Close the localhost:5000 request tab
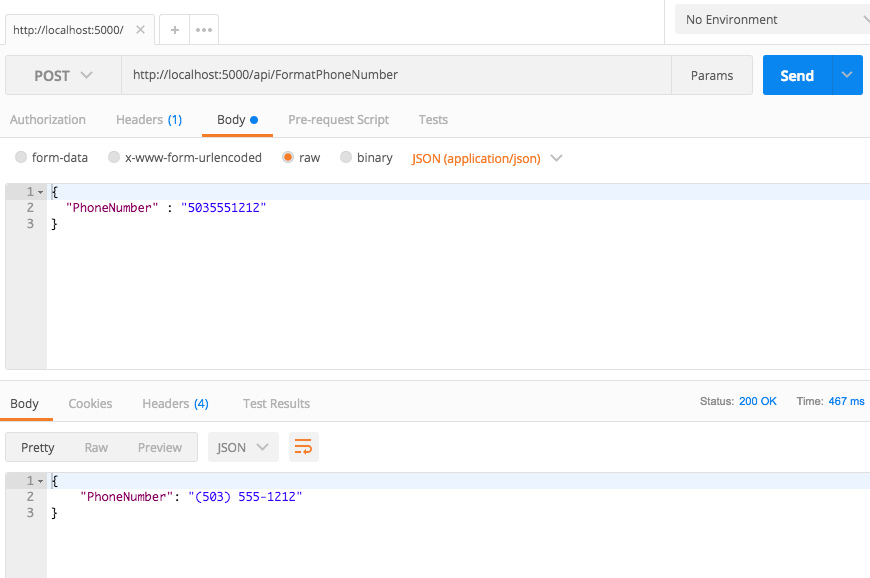This screenshot has width=870, height=578. pos(139,29)
